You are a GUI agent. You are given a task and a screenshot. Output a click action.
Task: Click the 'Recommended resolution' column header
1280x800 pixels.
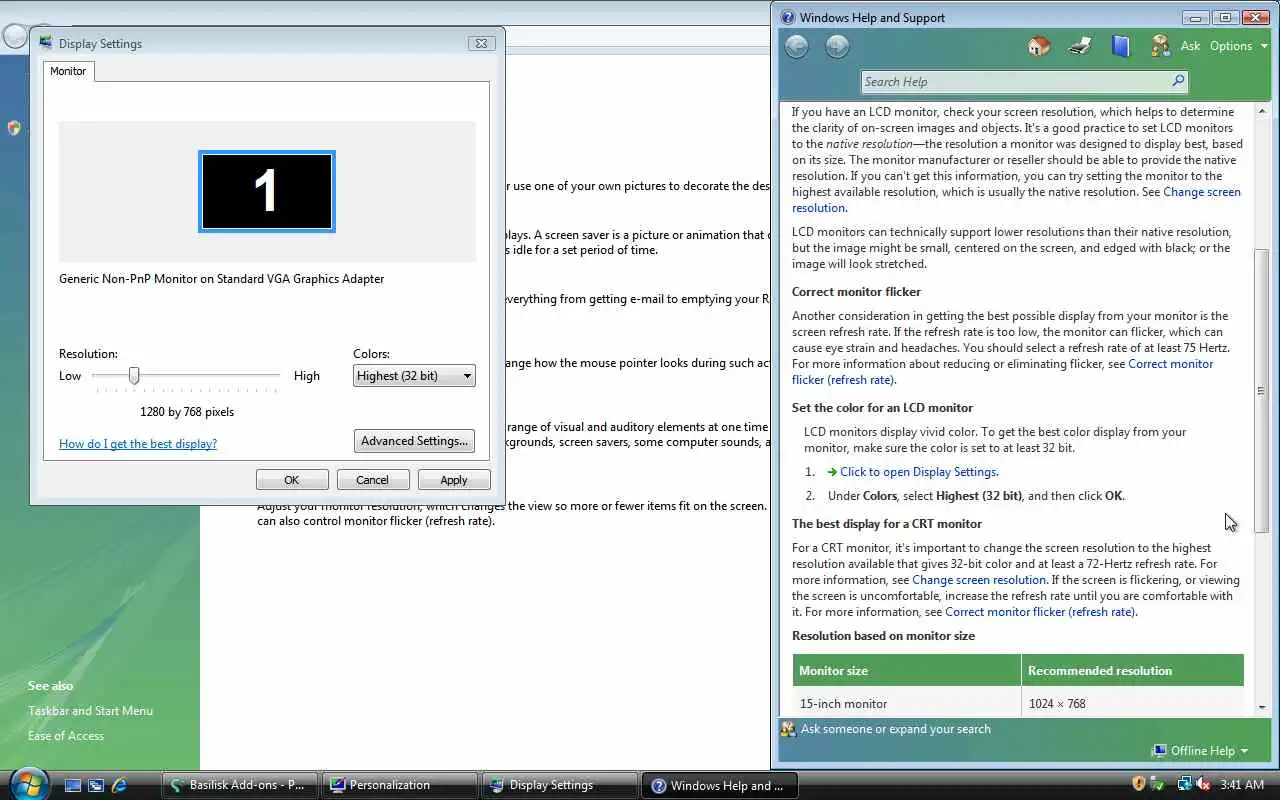click(x=1133, y=671)
